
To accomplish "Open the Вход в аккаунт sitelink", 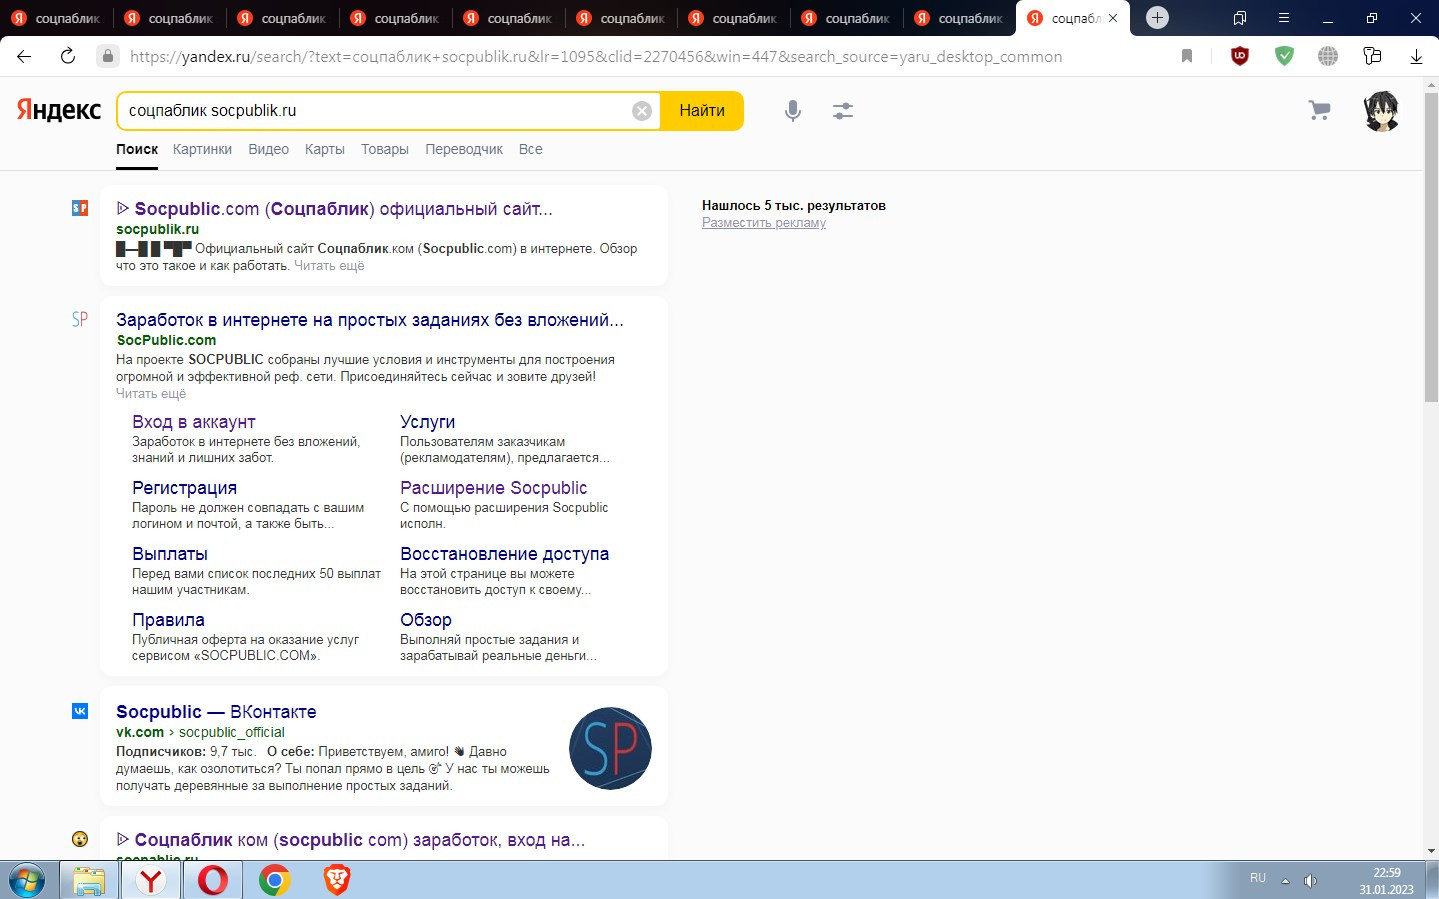I will [194, 422].
